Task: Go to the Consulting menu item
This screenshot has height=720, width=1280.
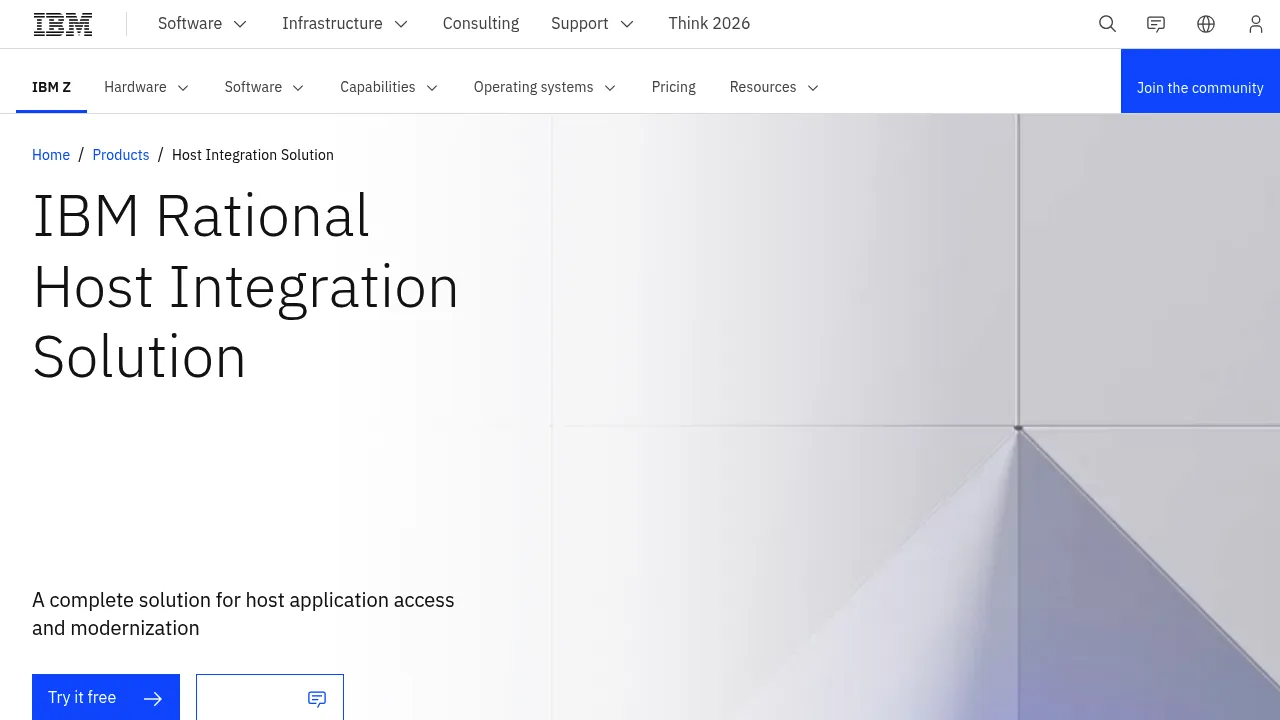Action: 481,24
